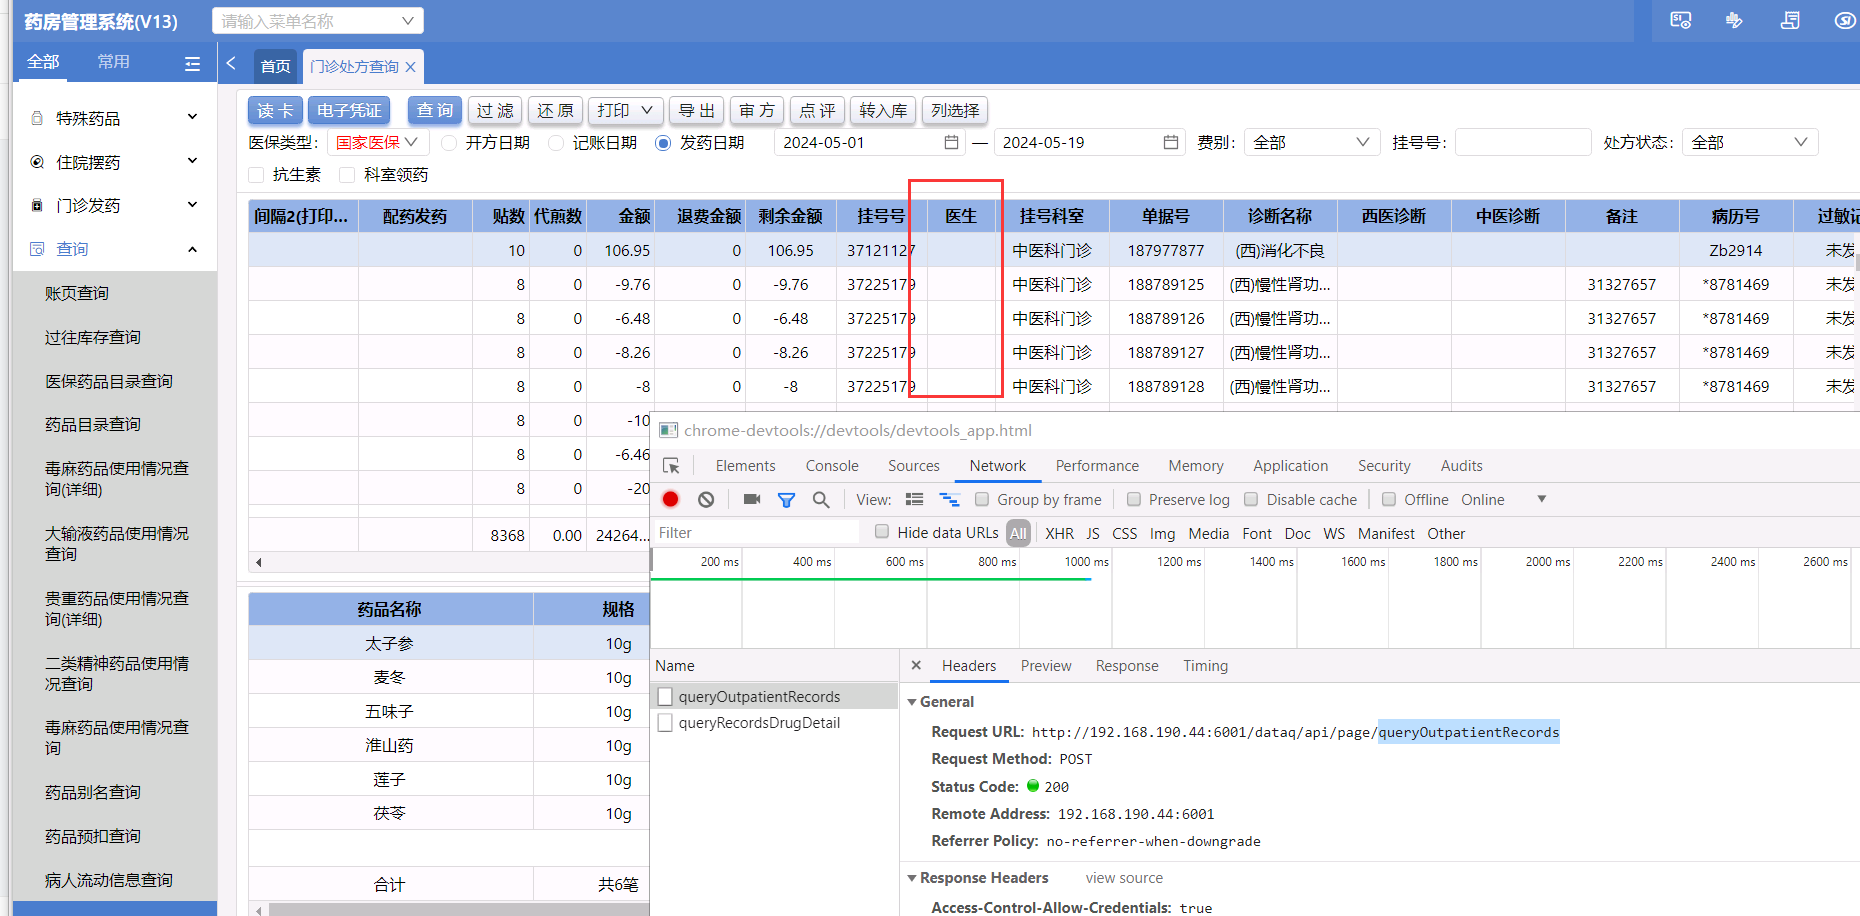The width and height of the screenshot is (1860, 916).
Task: Click the DevTools record network log button
Action: tap(670, 500)
